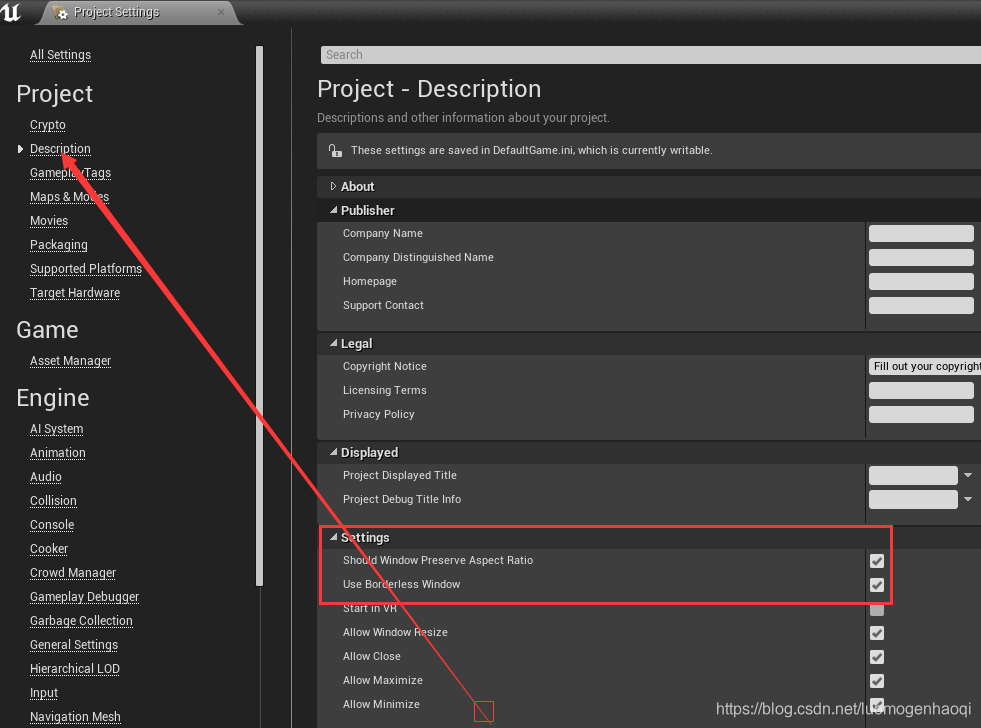The height and width of the screenshot is (728, 981).
Task: Click the left category list scrollbar
Action: [x=259, y=316]
